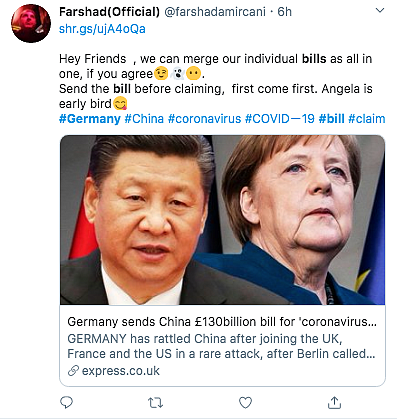Screen dimensions: 397x419
Task: Open the Farshad(Official) display name
Action: [109, 12]
